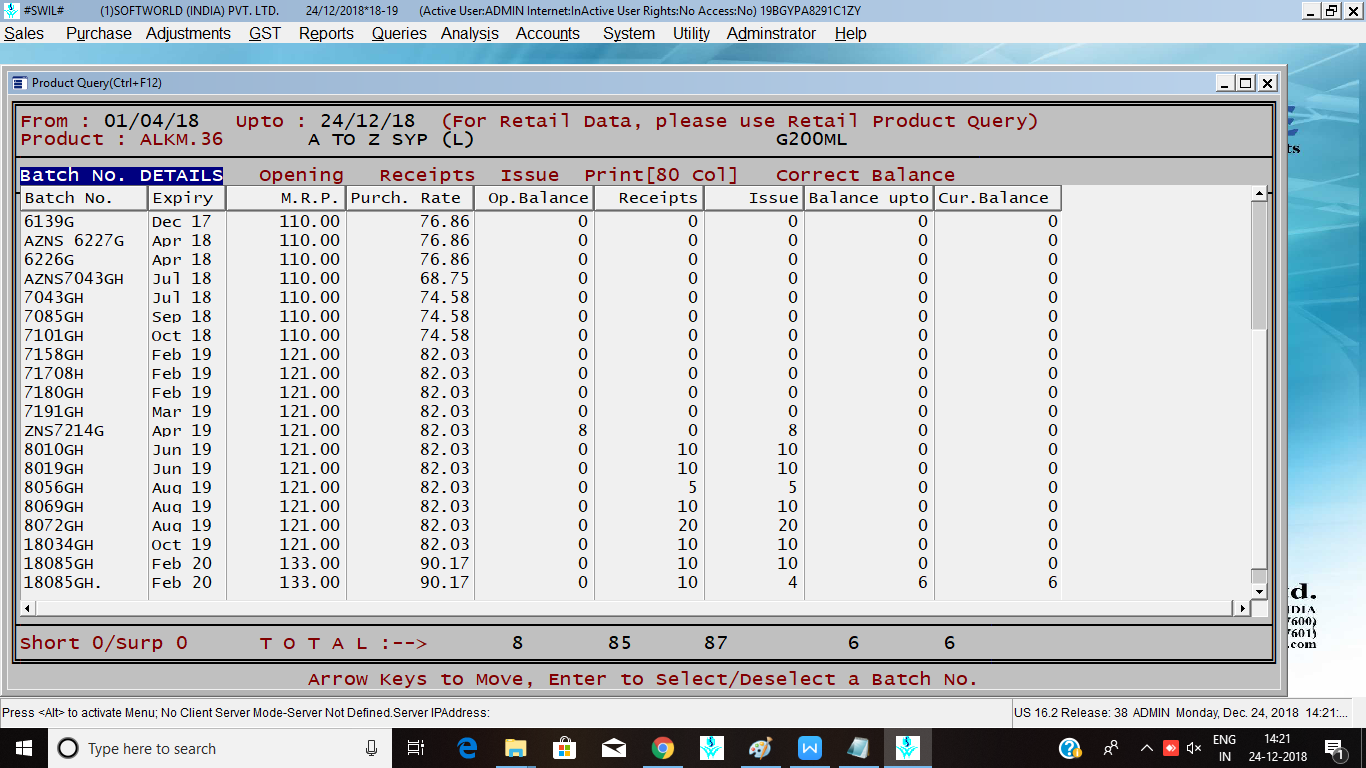Click the highlighted active SWIL taskbar icon

[907, 748]
